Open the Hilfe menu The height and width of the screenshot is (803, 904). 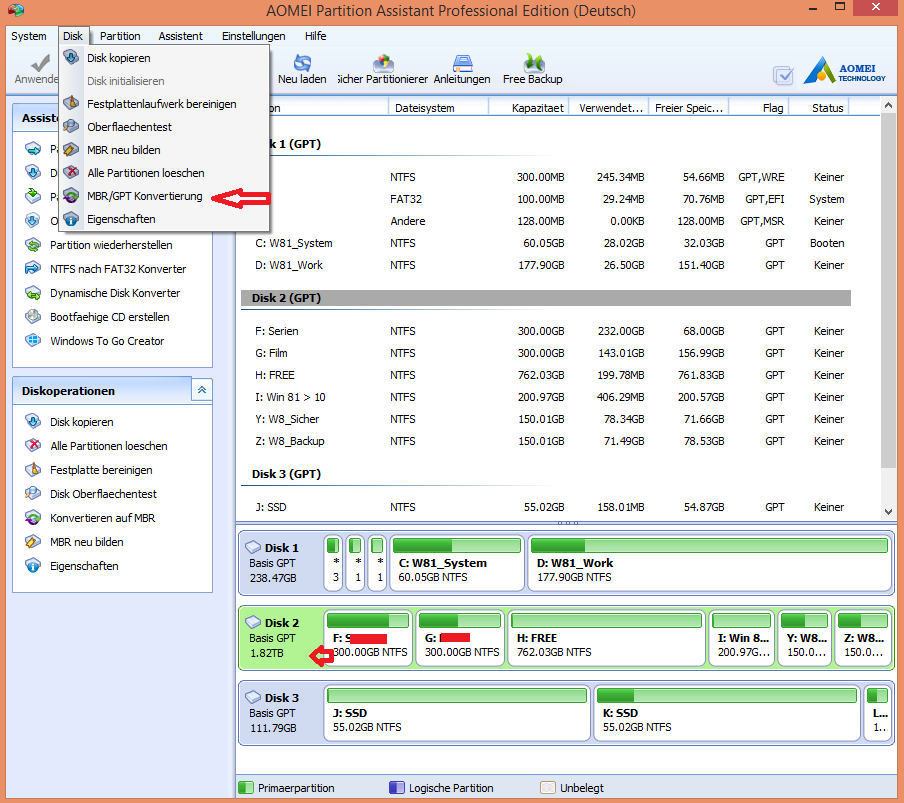tap(315, 36)
